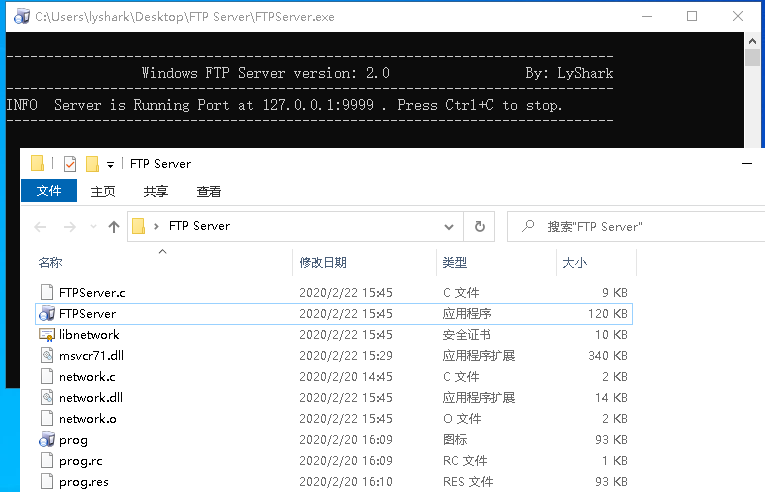Click the FTPServer application file icon
This screenshot has height=492, width=765.
(46, 314)
